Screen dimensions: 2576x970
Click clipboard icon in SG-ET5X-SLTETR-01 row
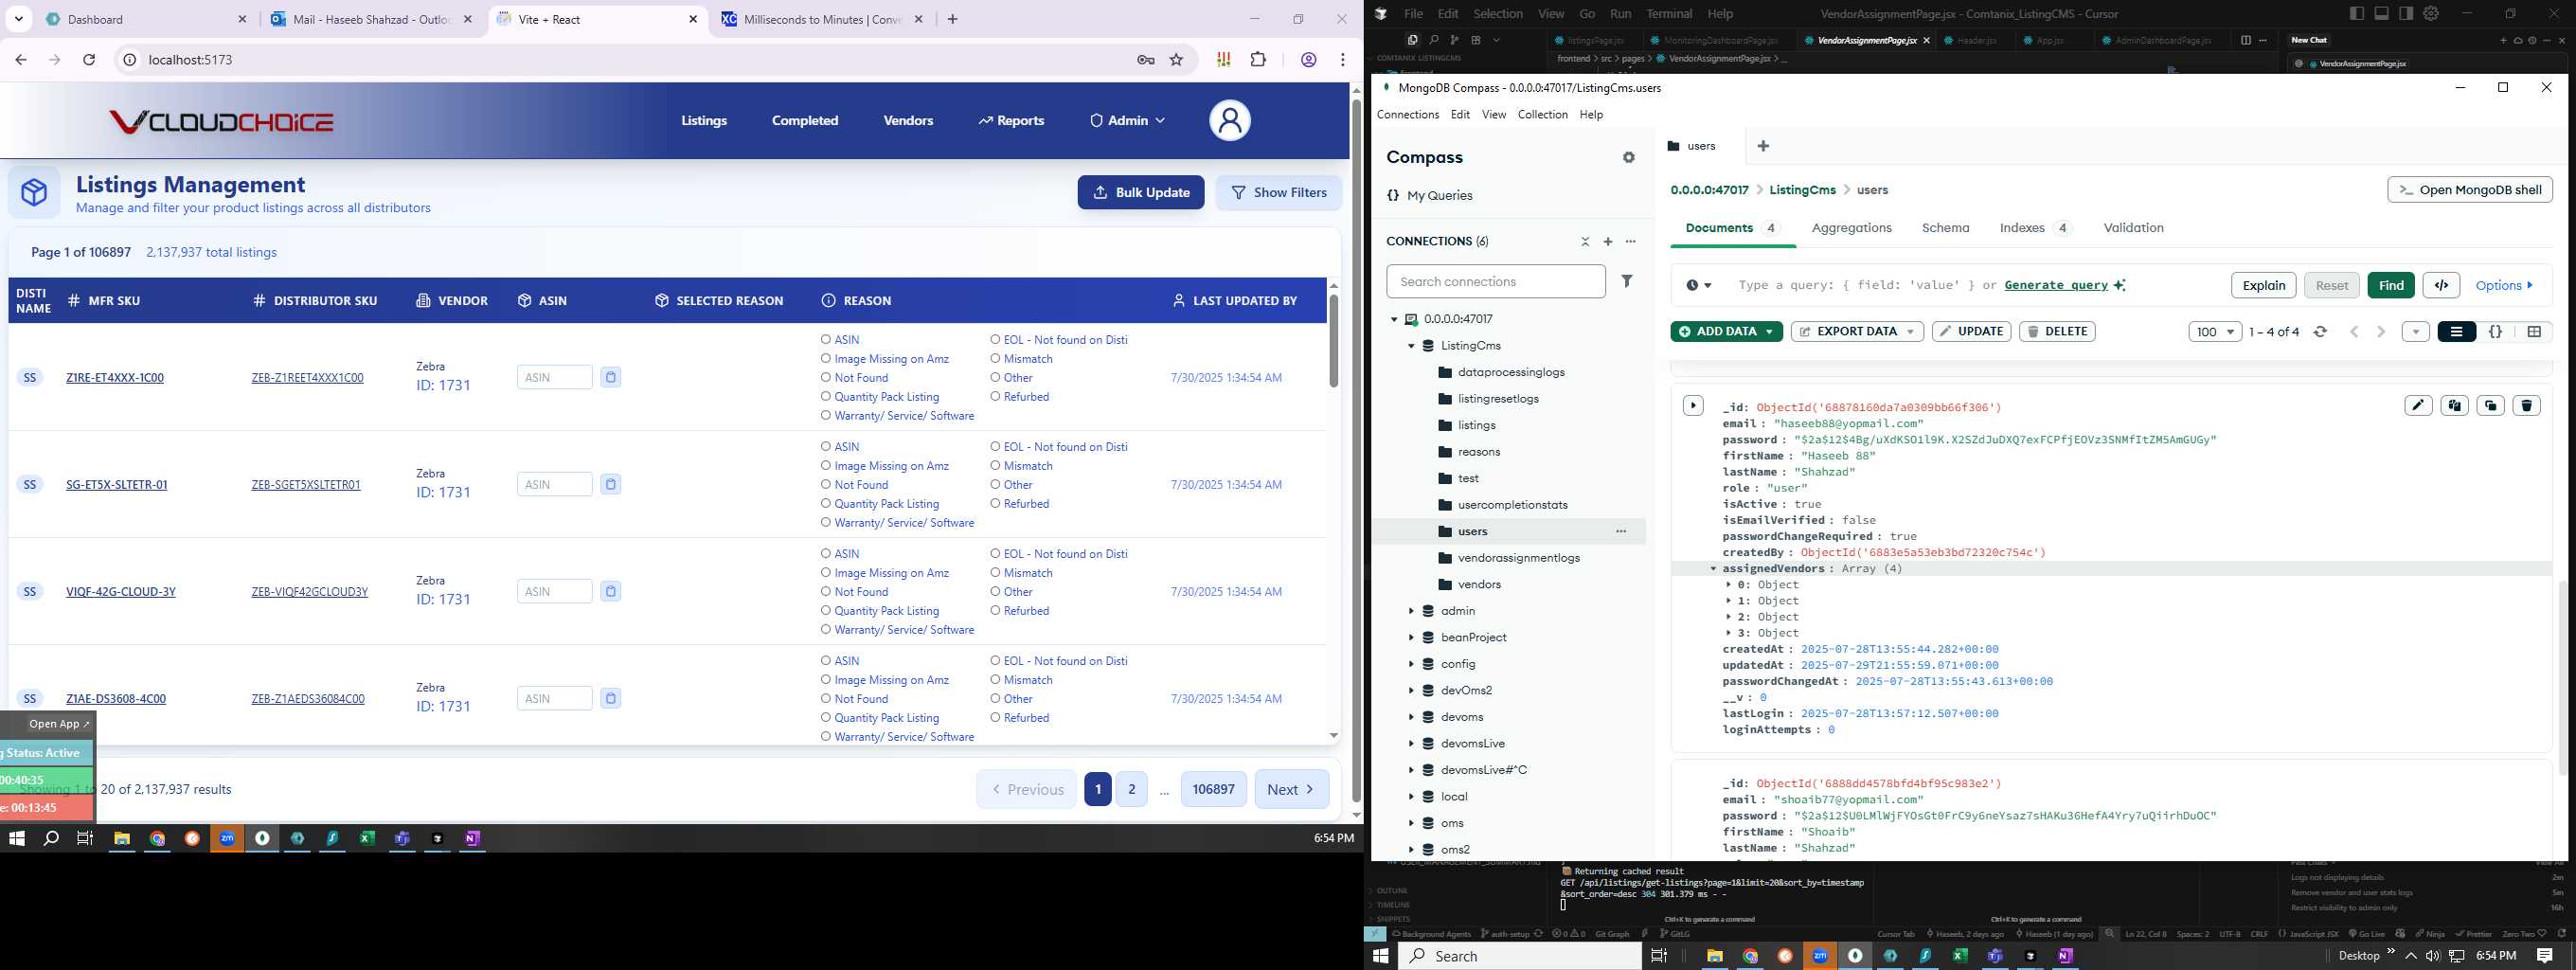coord(611,484)
